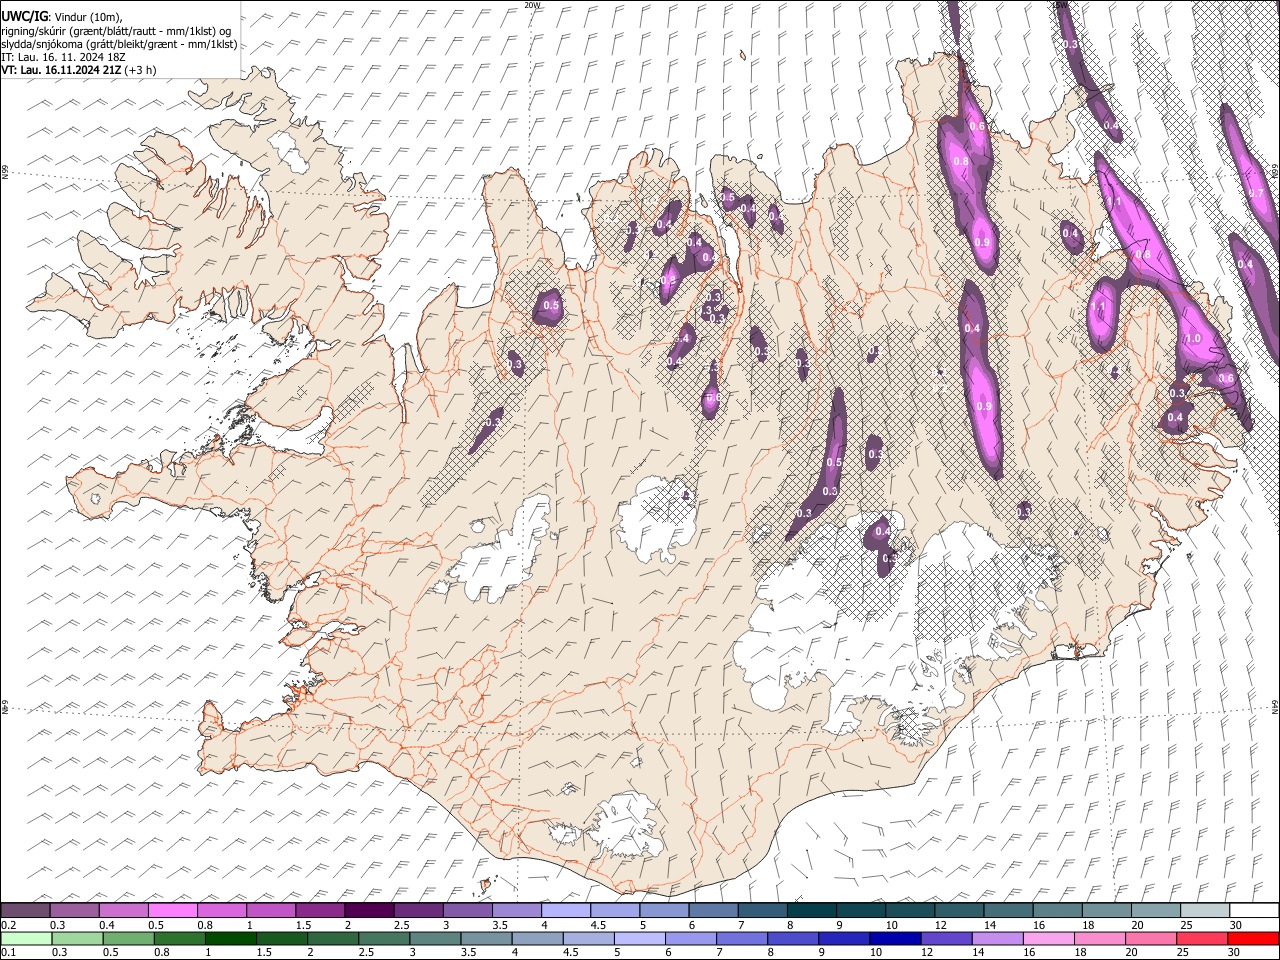Click the bright pink 0.5–0.8 swatch in upper legend

[x=173, y=911]
